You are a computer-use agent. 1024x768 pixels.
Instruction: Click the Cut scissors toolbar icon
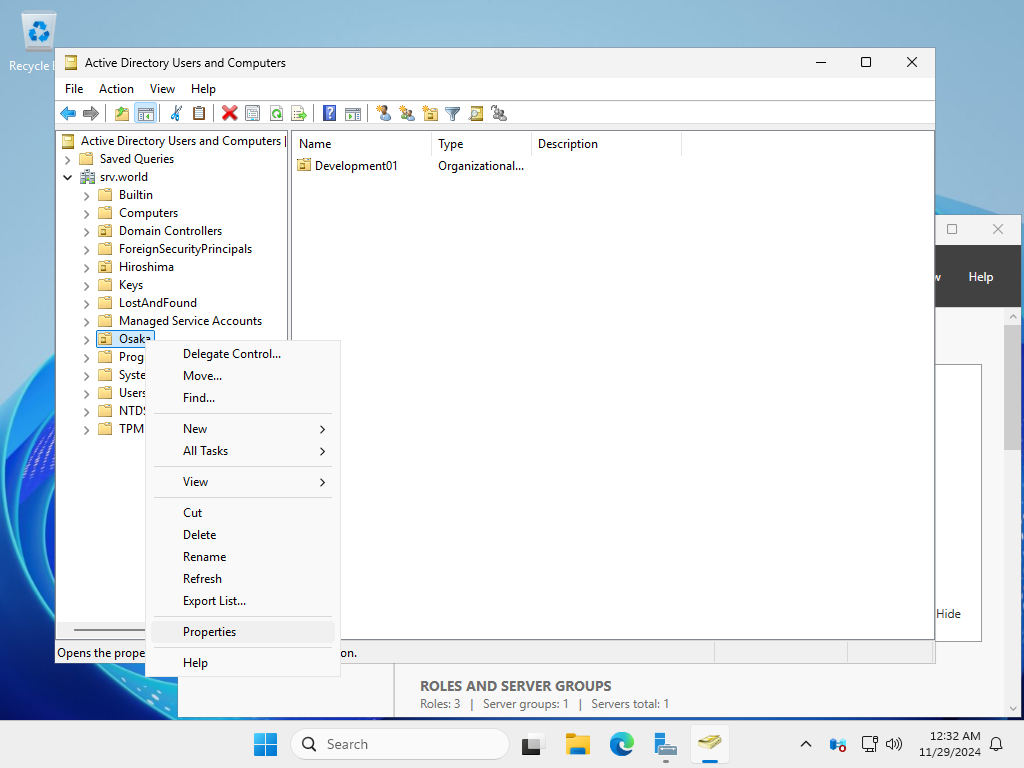[176, 114]
